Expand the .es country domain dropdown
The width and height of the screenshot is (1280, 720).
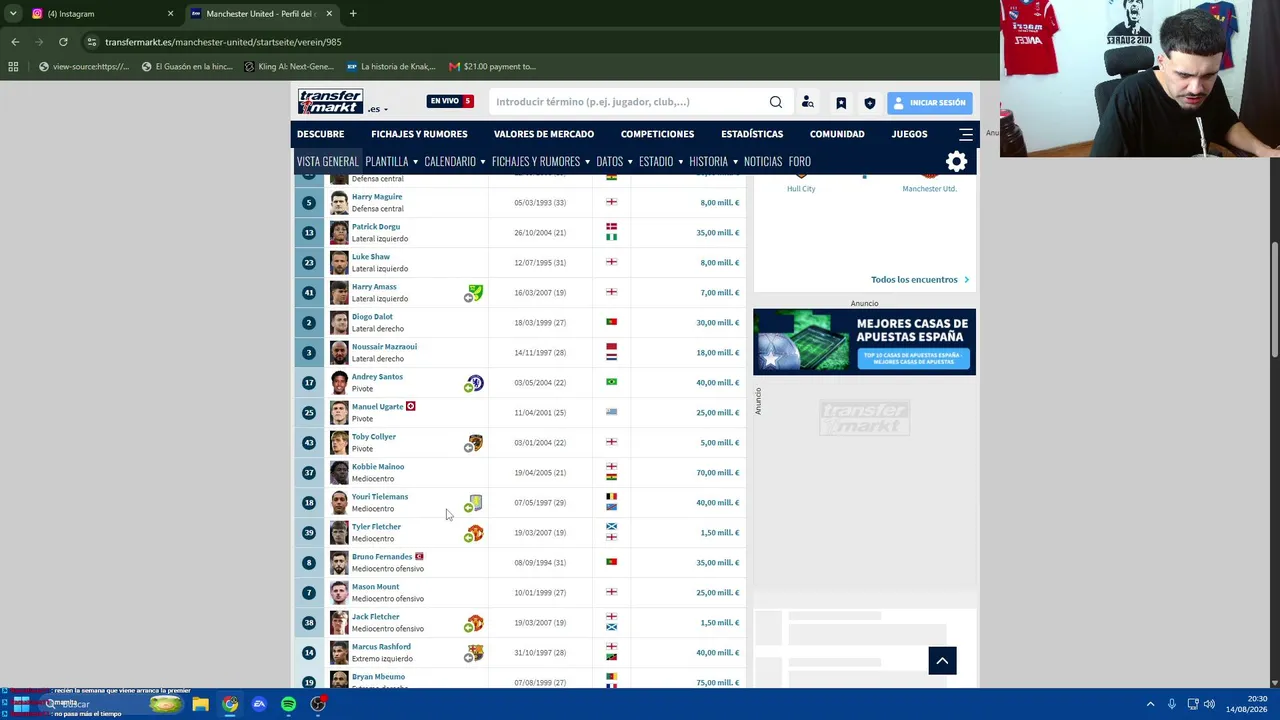point(378,109)
